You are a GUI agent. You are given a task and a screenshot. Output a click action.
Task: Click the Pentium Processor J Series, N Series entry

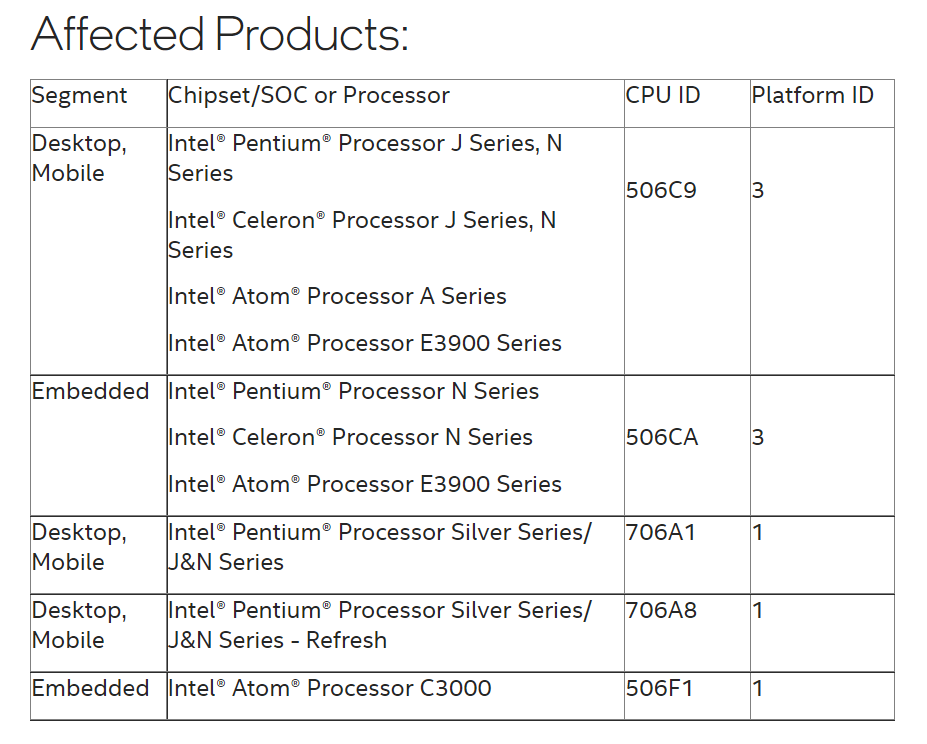click(365, 158)
